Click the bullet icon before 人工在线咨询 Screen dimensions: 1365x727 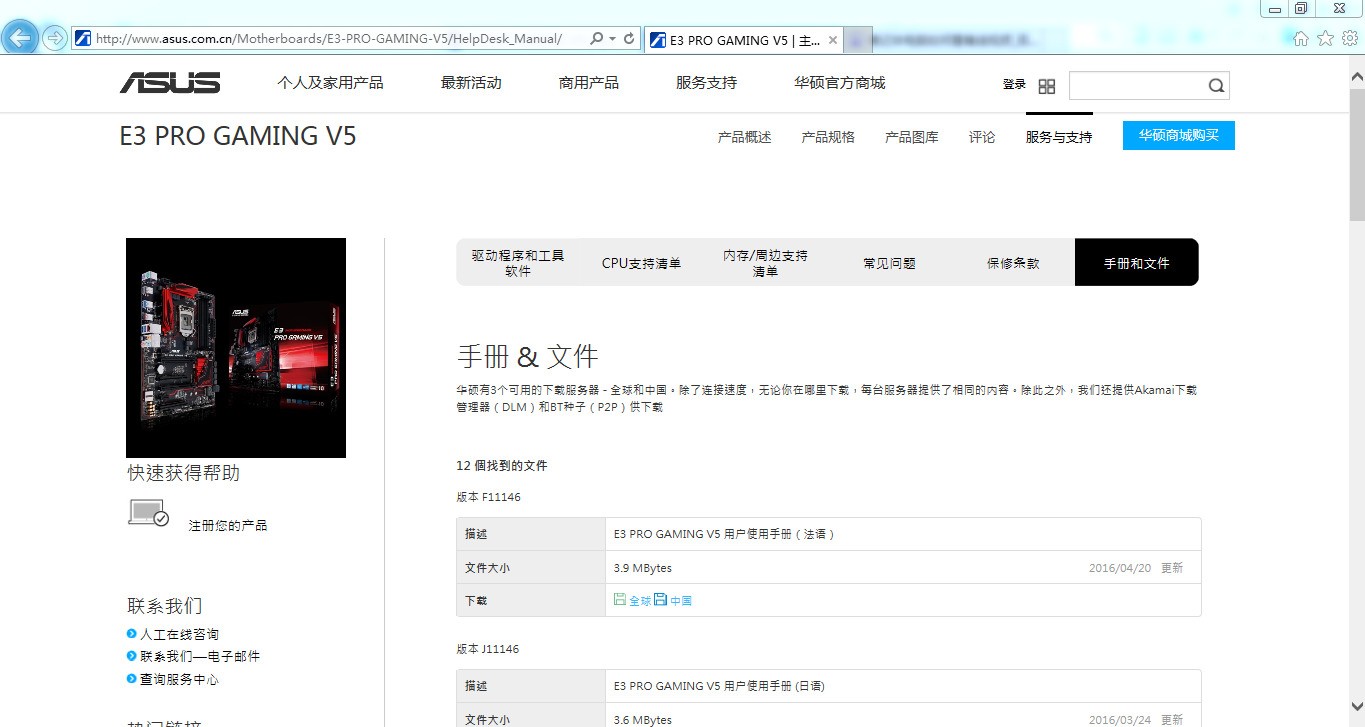(132, 634)
